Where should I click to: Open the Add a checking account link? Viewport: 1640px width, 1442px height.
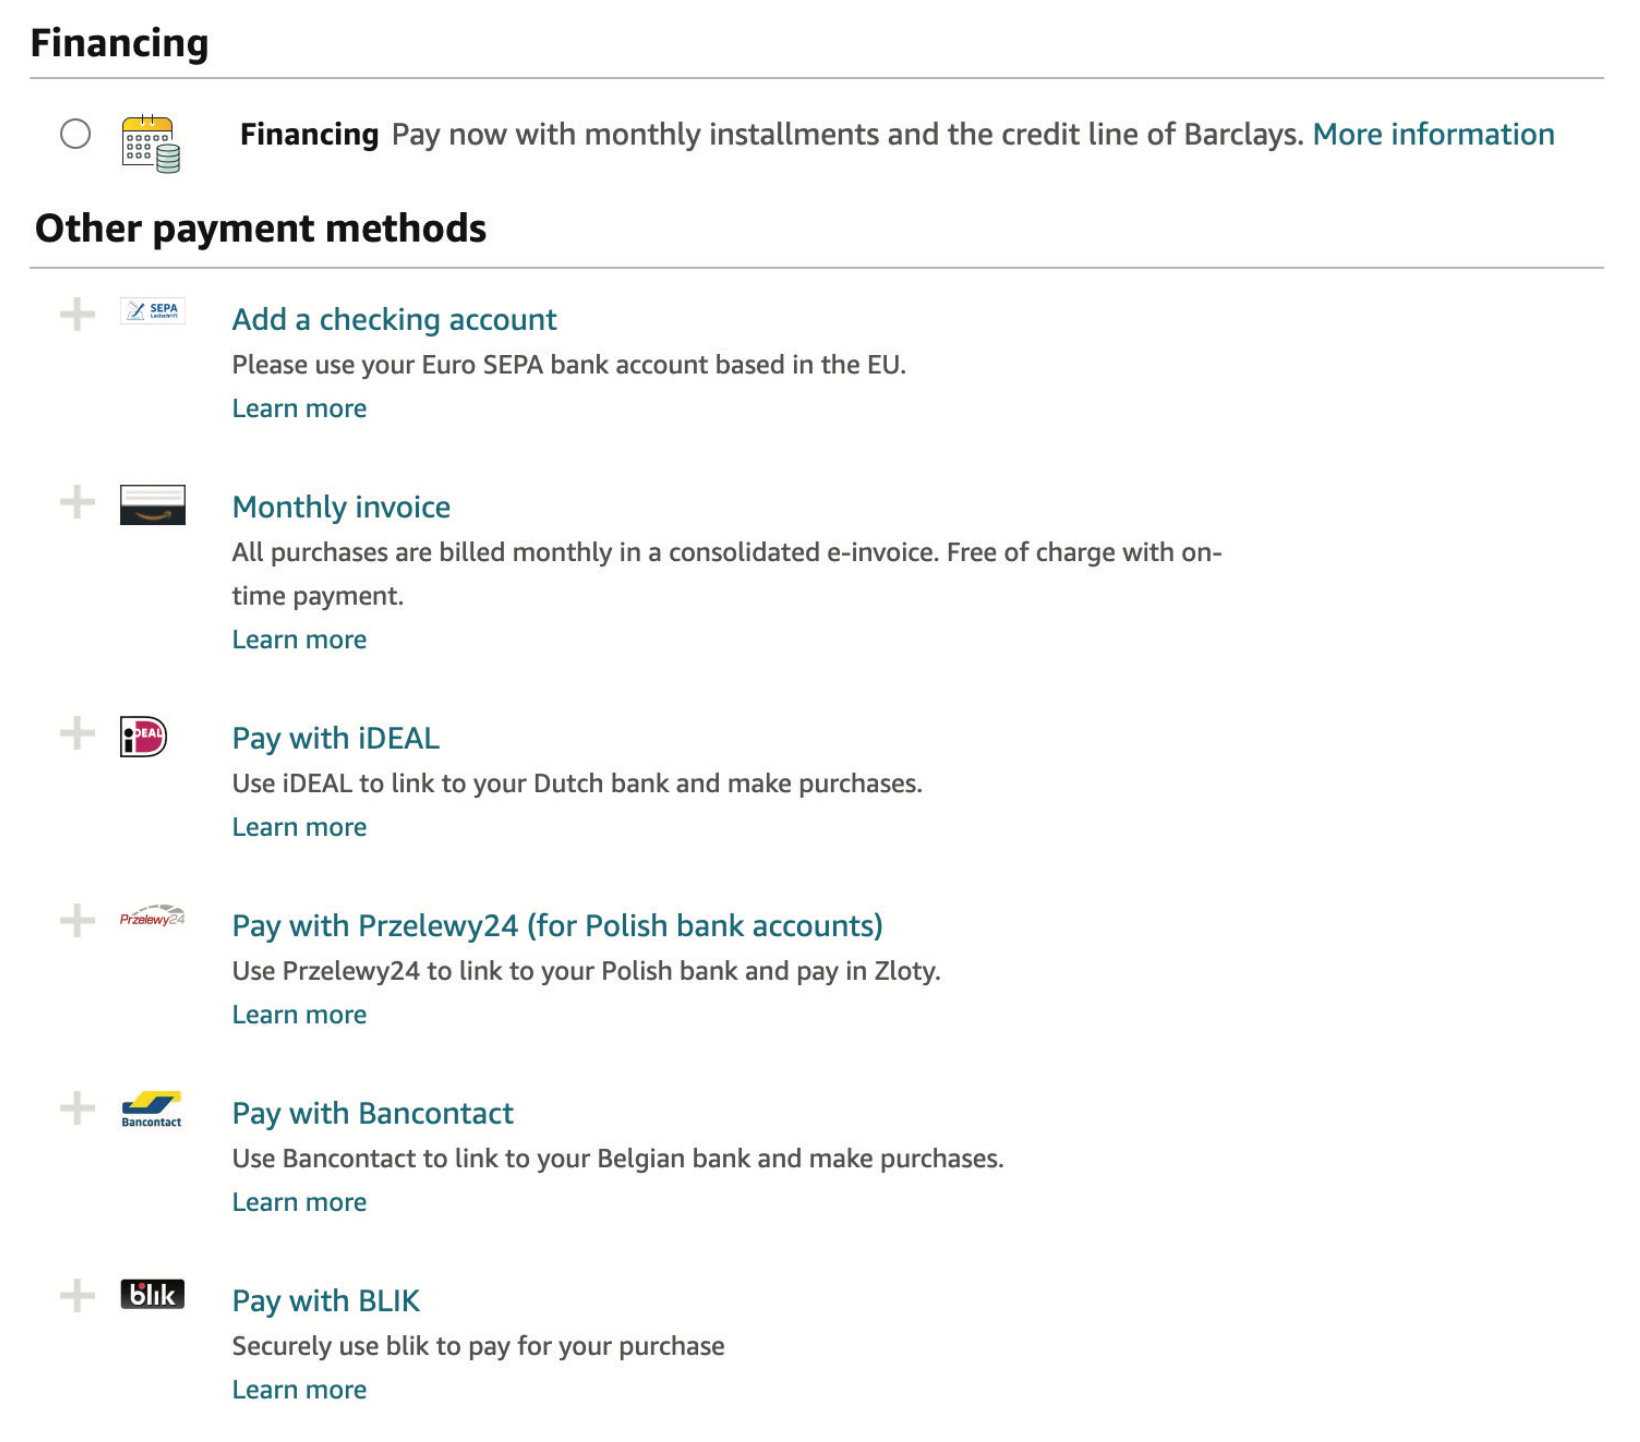(394, 319)
